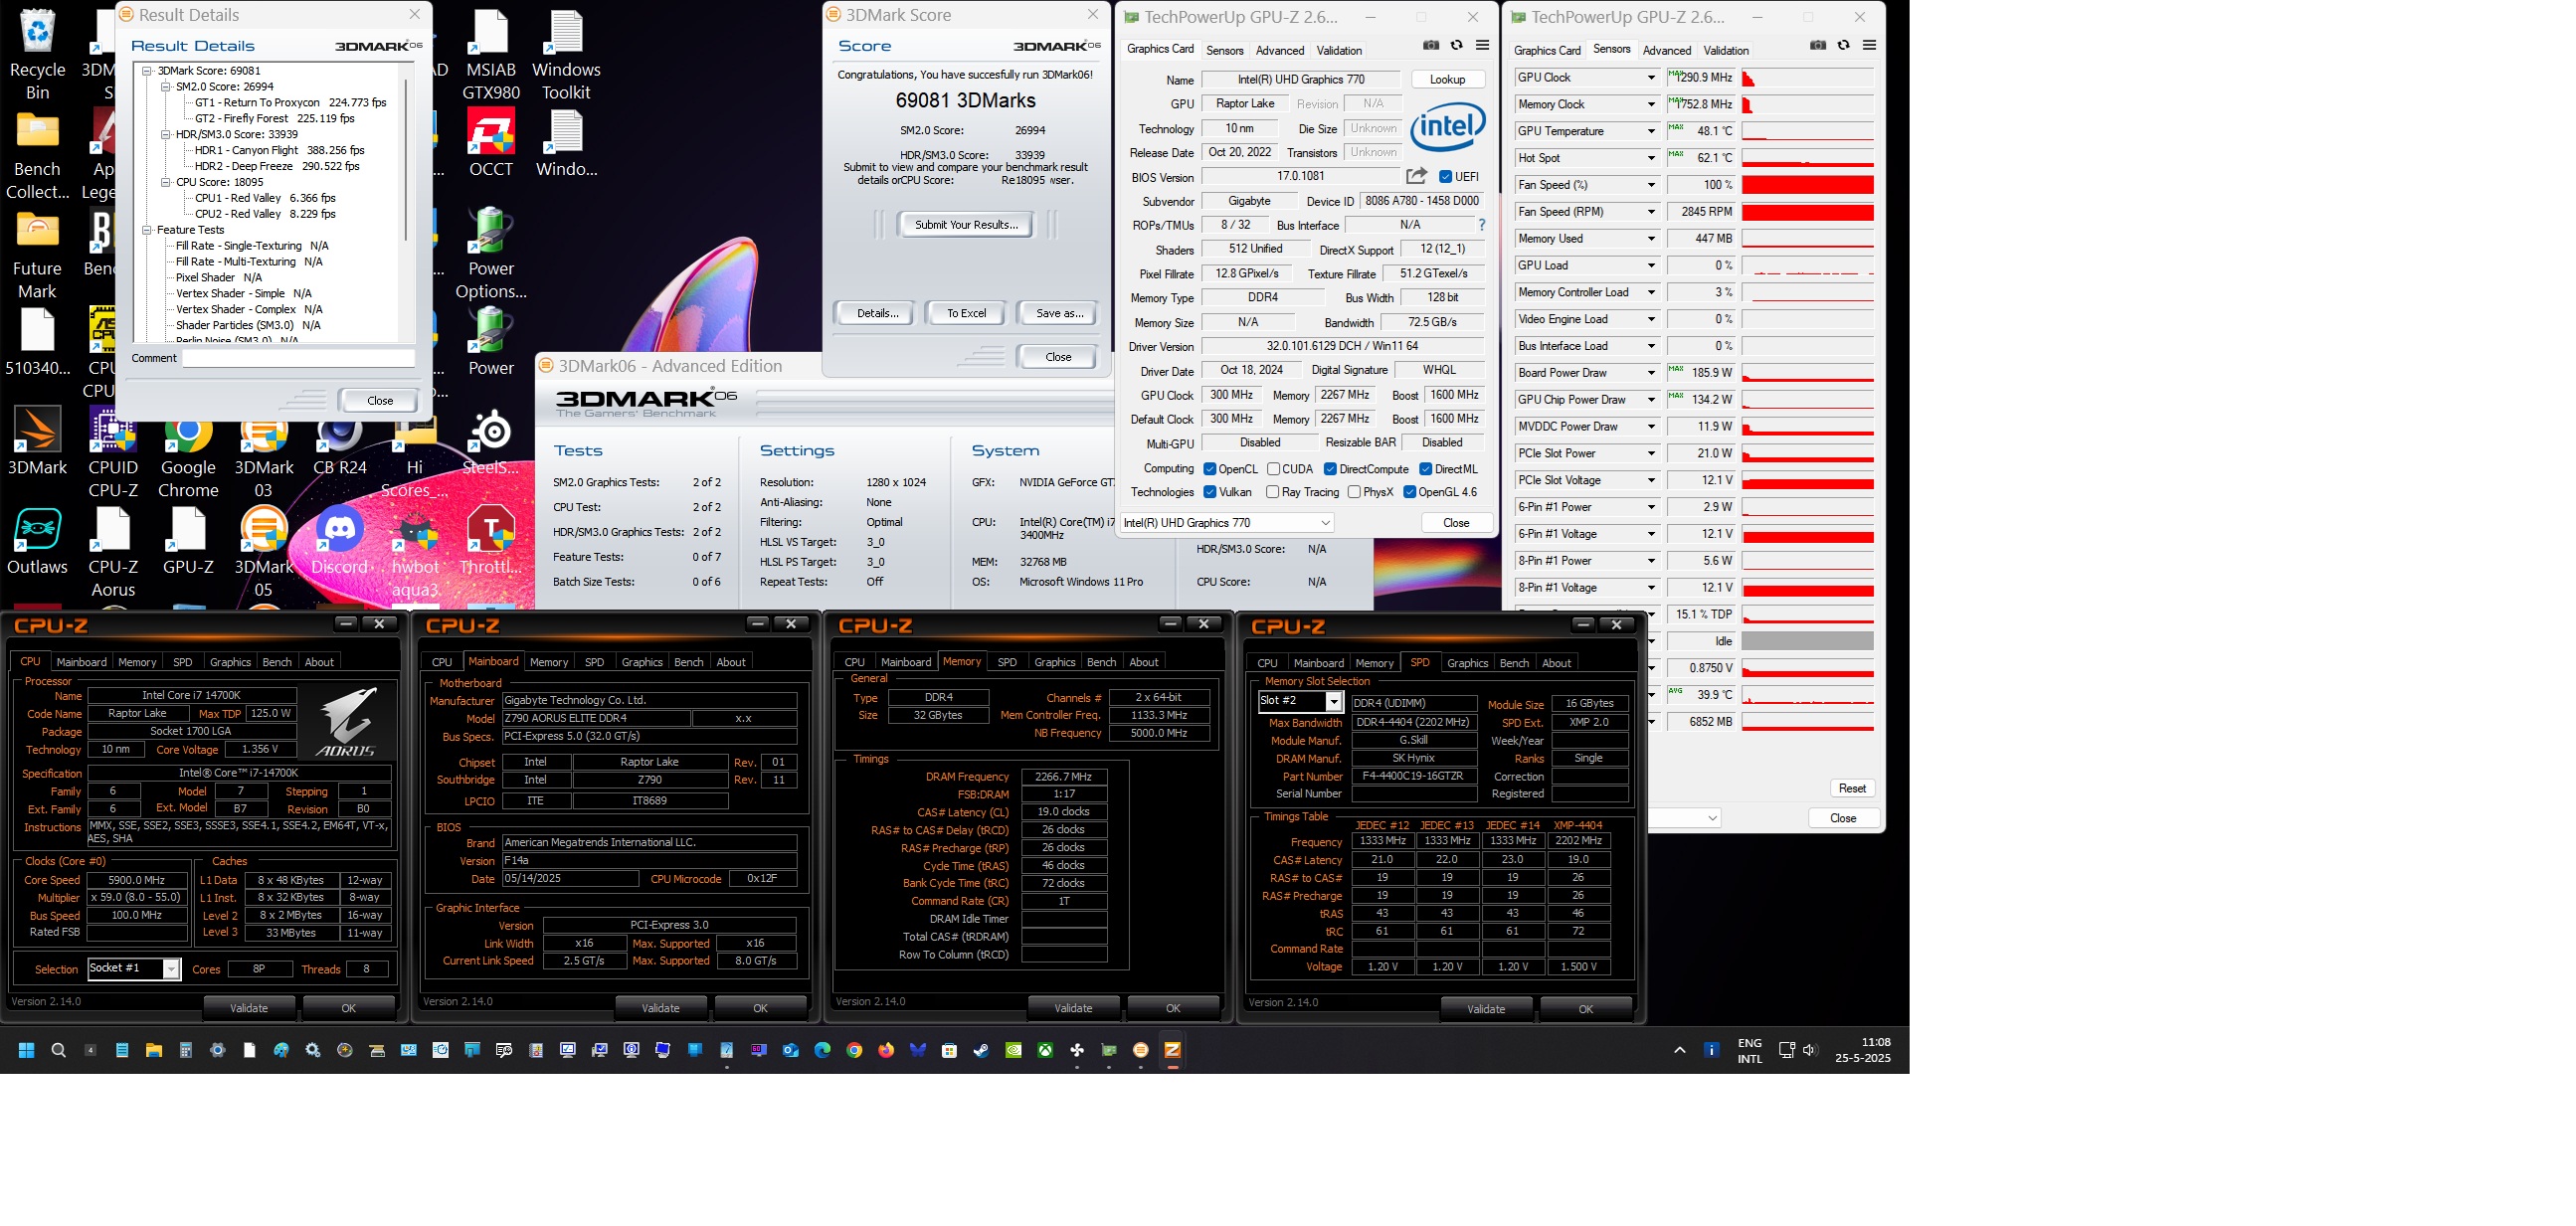Open the GPU Clock sensor dropdown arrow

pos(1651,78)
